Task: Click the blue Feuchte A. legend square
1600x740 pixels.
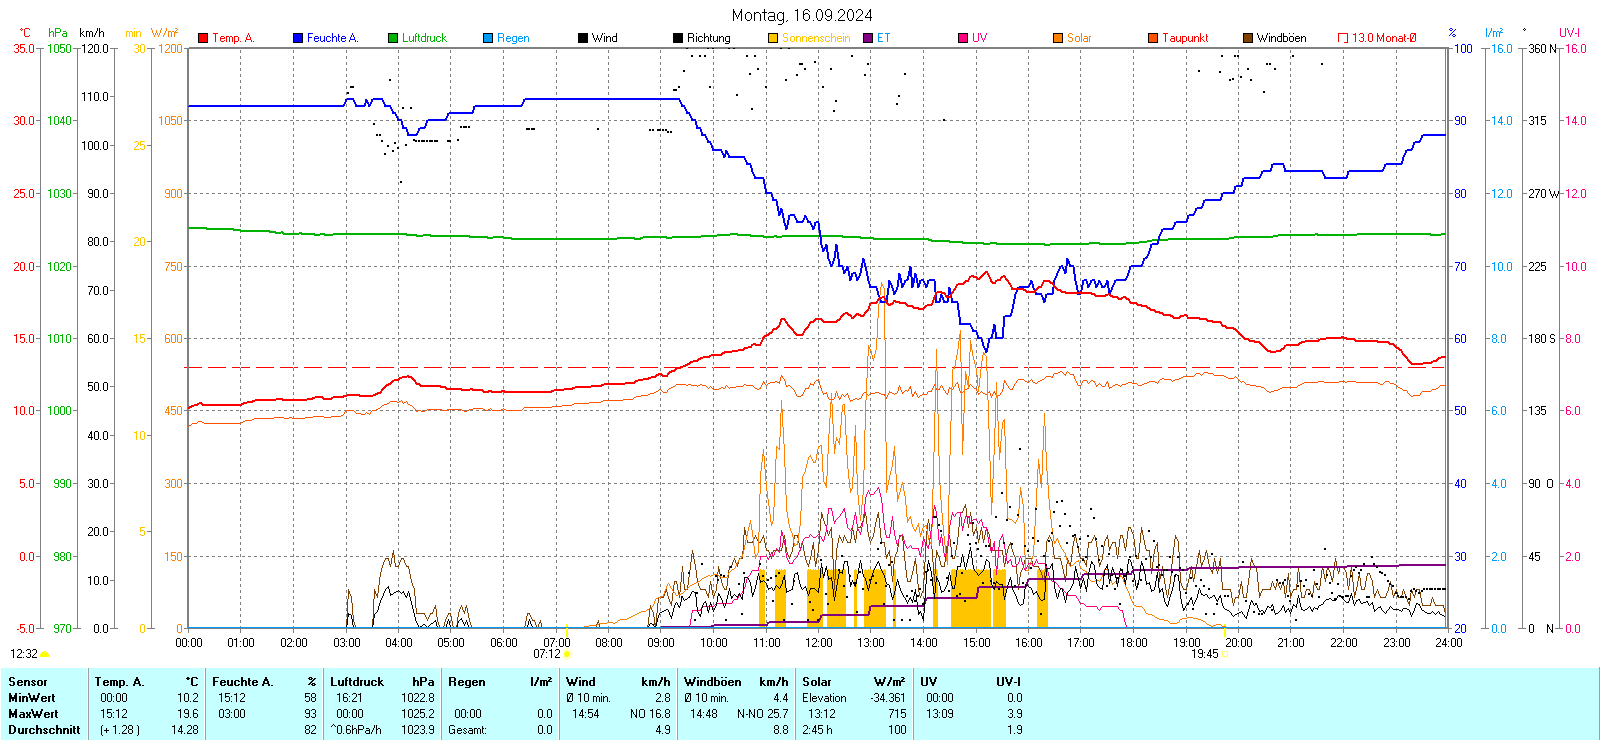Action: 298,38
